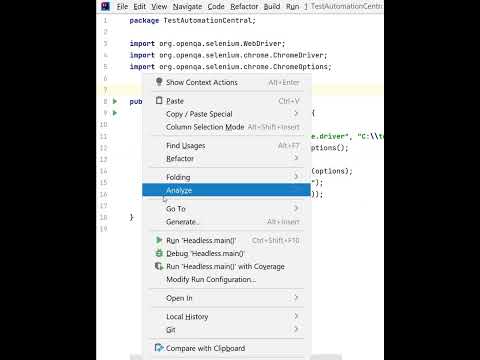The image size is (480, 360).
Task: Expand the Local History submenu arrow
Action: [x=296, y=316]
